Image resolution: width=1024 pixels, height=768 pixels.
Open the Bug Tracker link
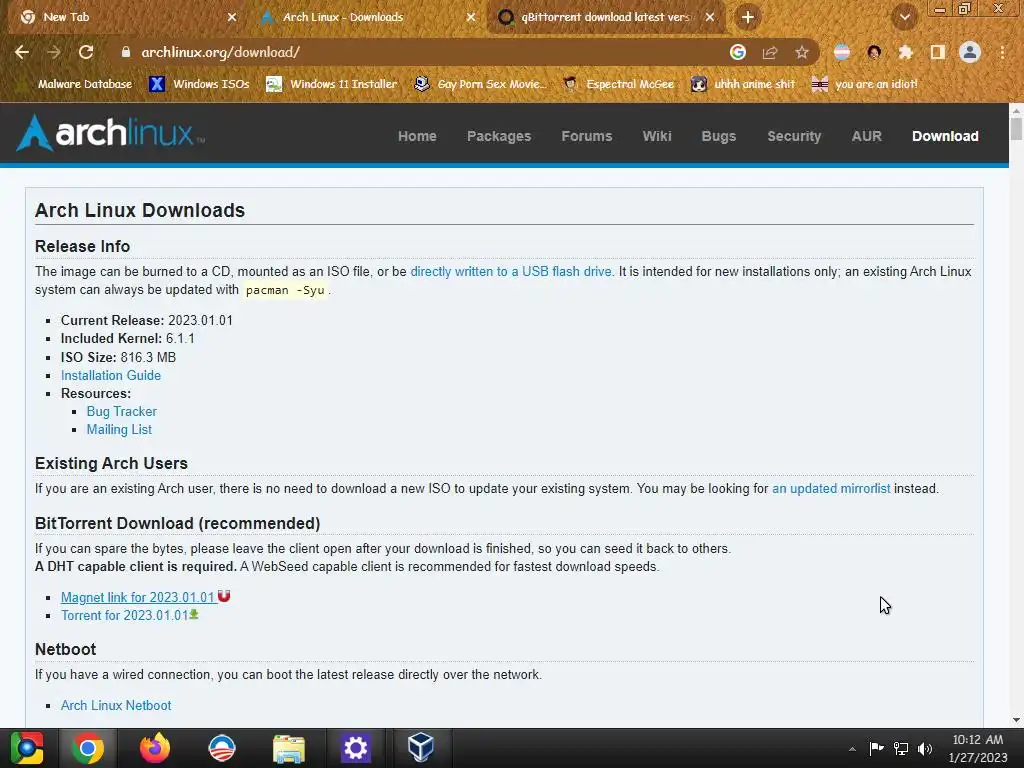click(121, 411)
